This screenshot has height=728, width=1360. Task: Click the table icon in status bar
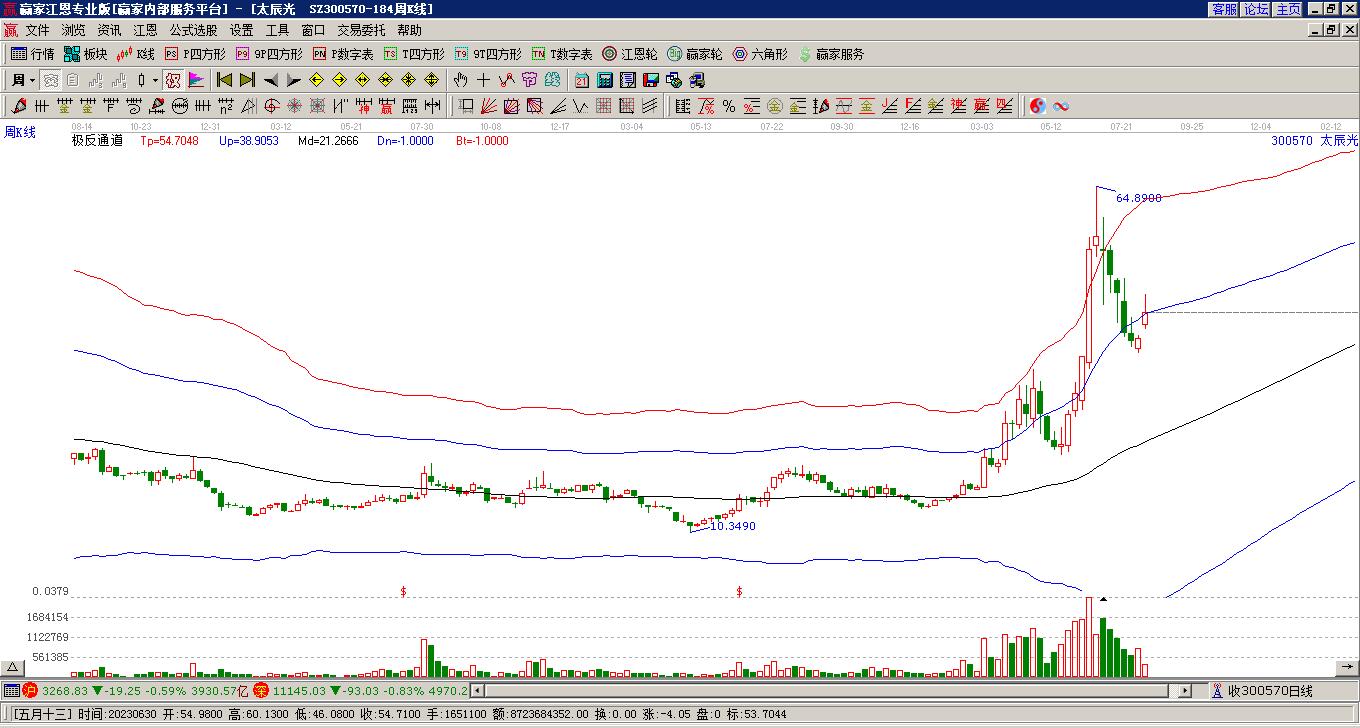(11, 691)
